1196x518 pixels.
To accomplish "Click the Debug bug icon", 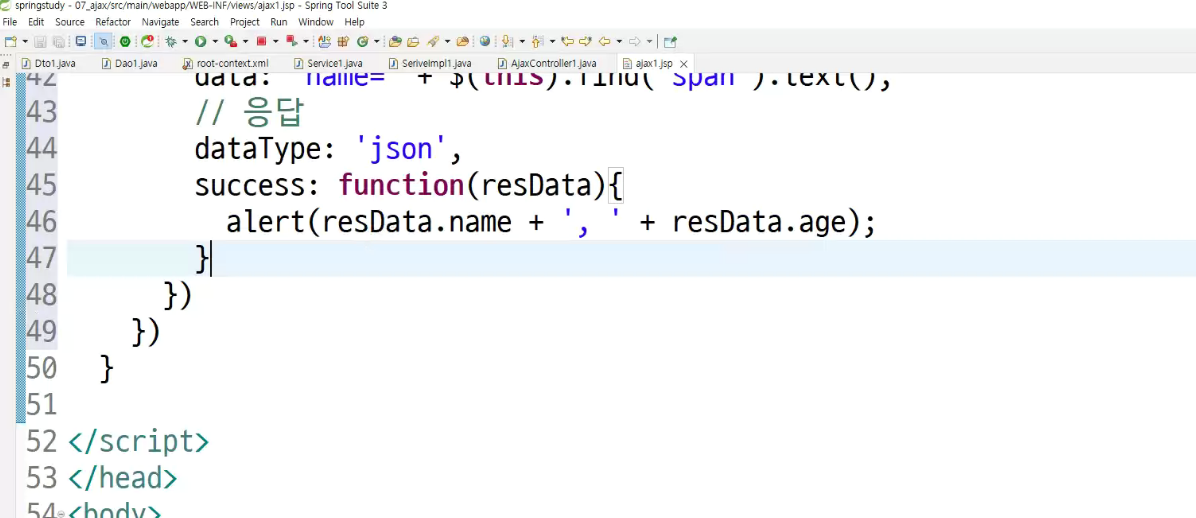I will pos(171,41).
